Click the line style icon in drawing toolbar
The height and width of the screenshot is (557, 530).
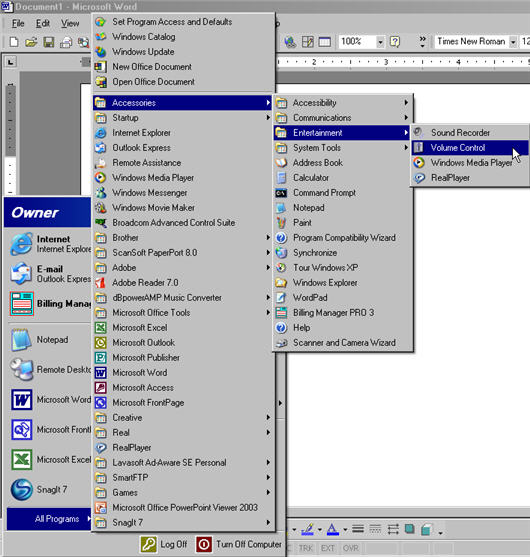tap(358, 529)
